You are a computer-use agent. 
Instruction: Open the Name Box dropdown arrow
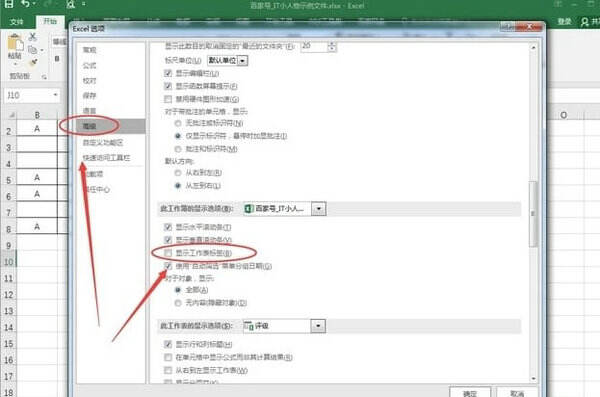pyautogui.click(x=55, y=95)
